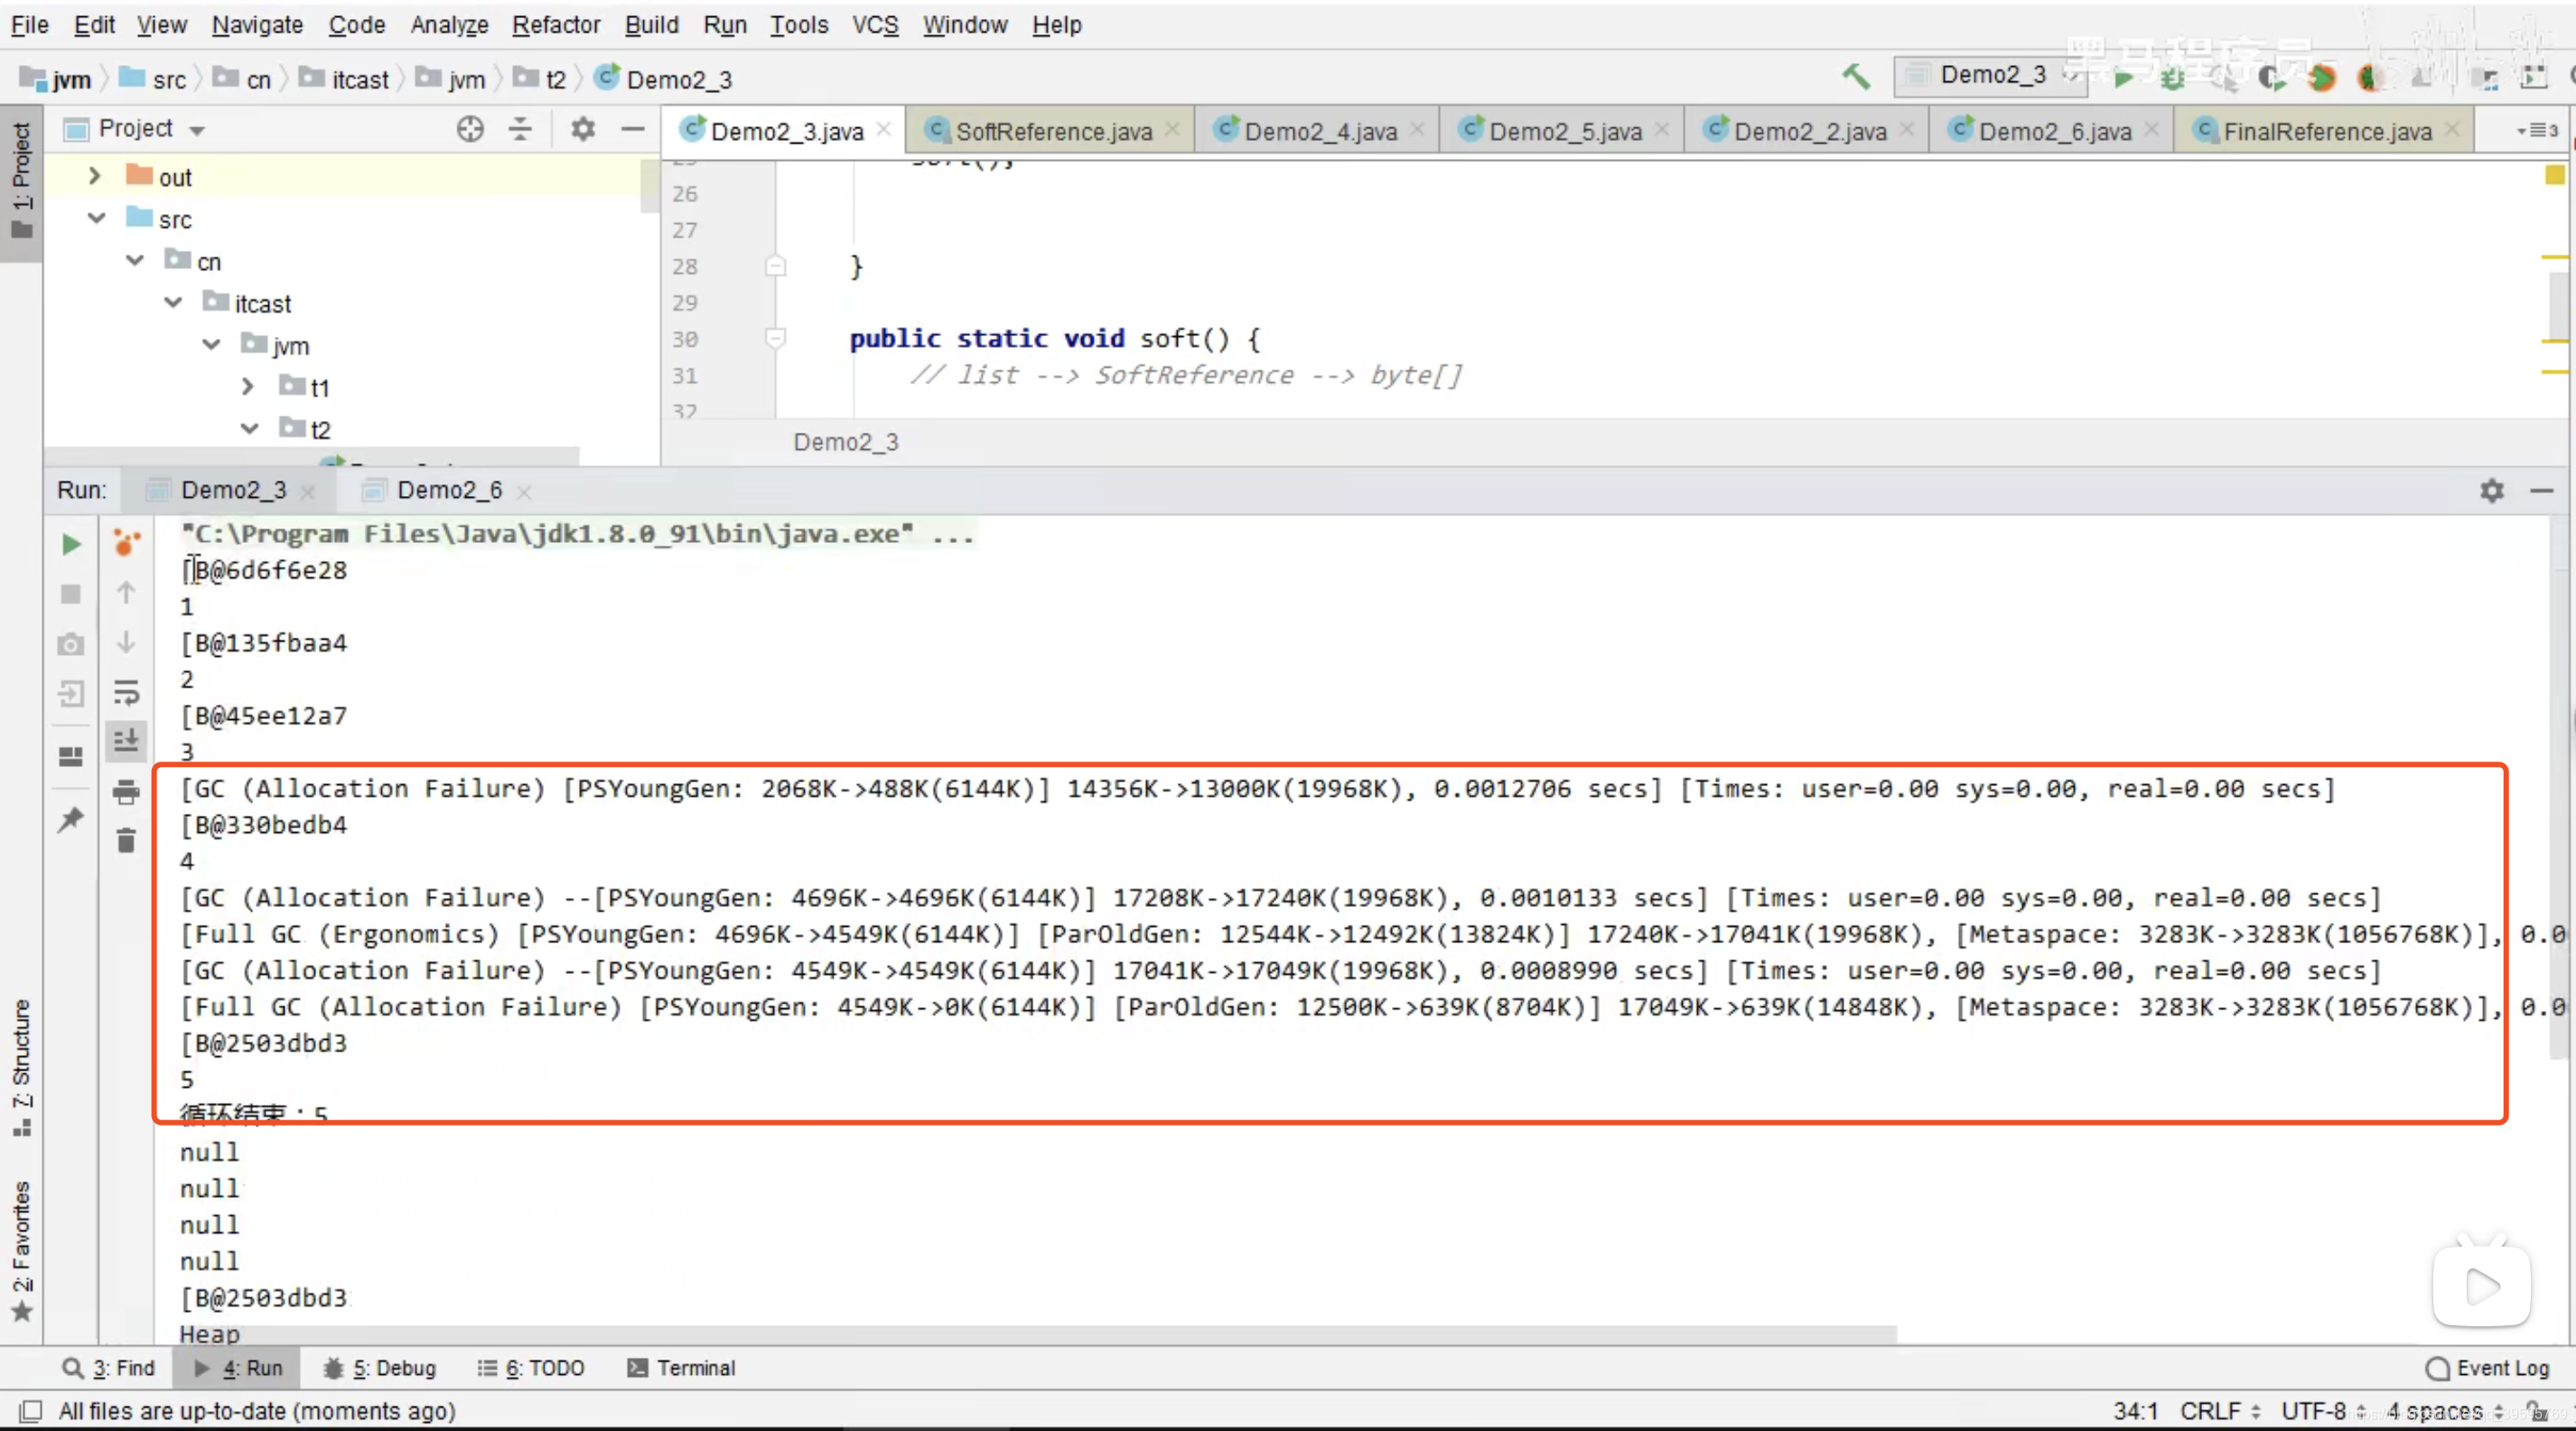The width and height of the screenshot is (2576, 1431).
Task: Switch to Demo2_4.java editor tab
Action: (x=1319, y=131)
